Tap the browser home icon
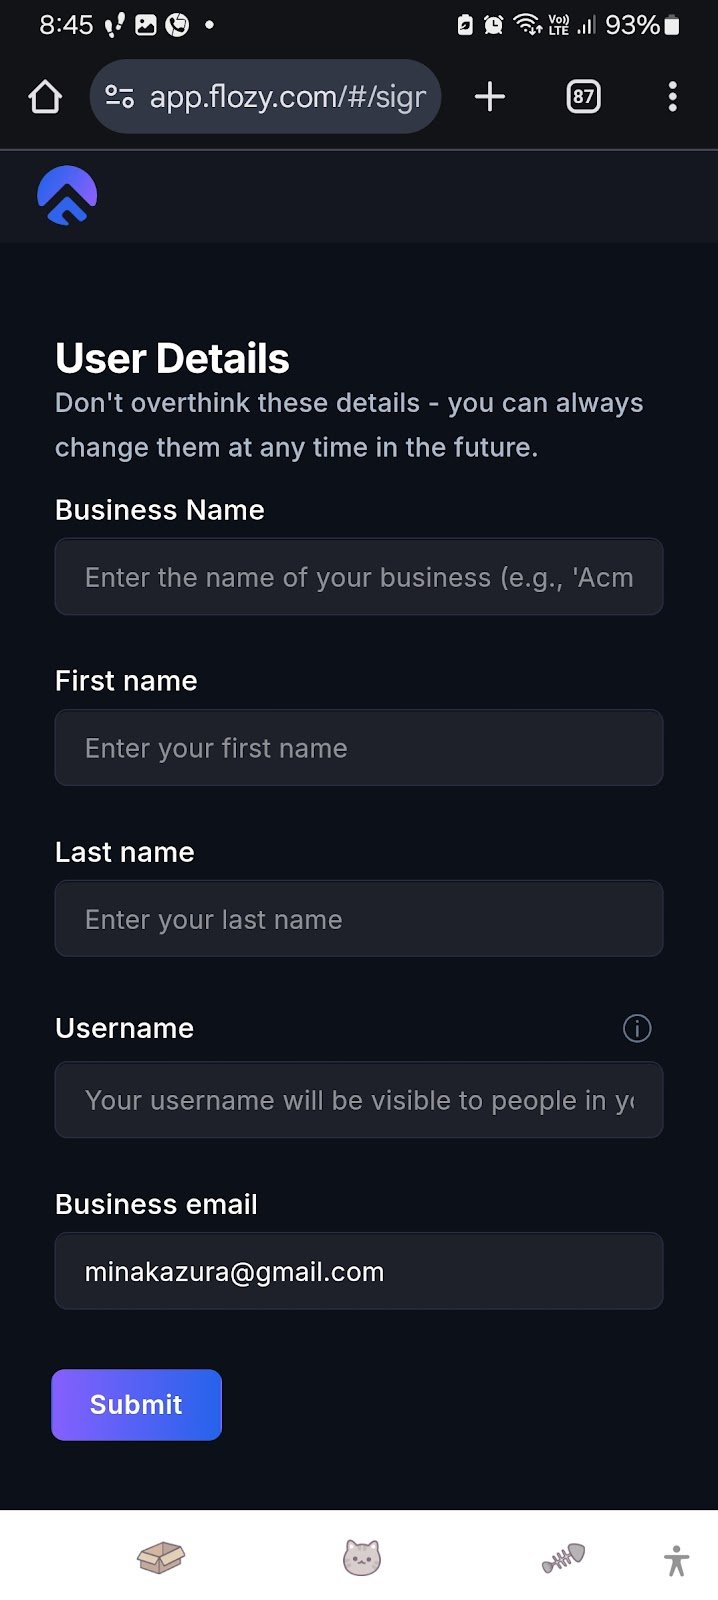This screenshot has height=1600, width=718. click(45, 97)
